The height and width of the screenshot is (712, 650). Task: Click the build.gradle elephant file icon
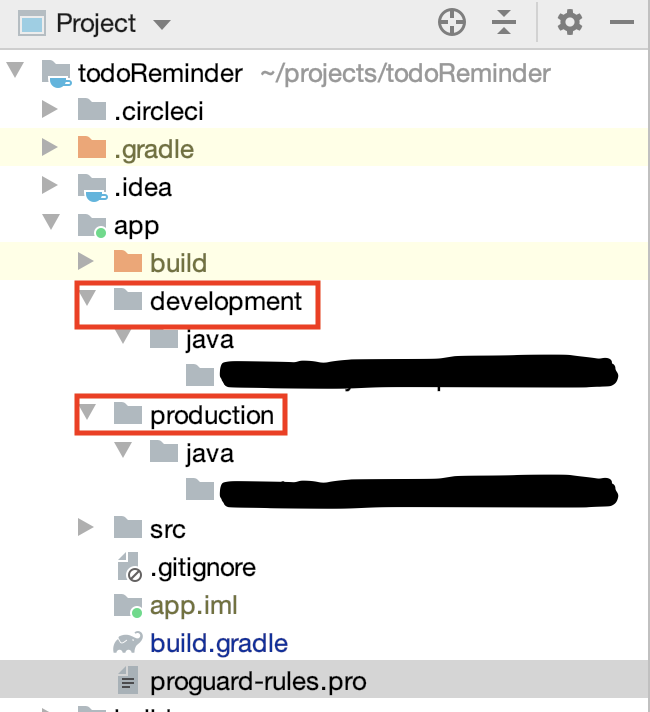click(127, 643)
